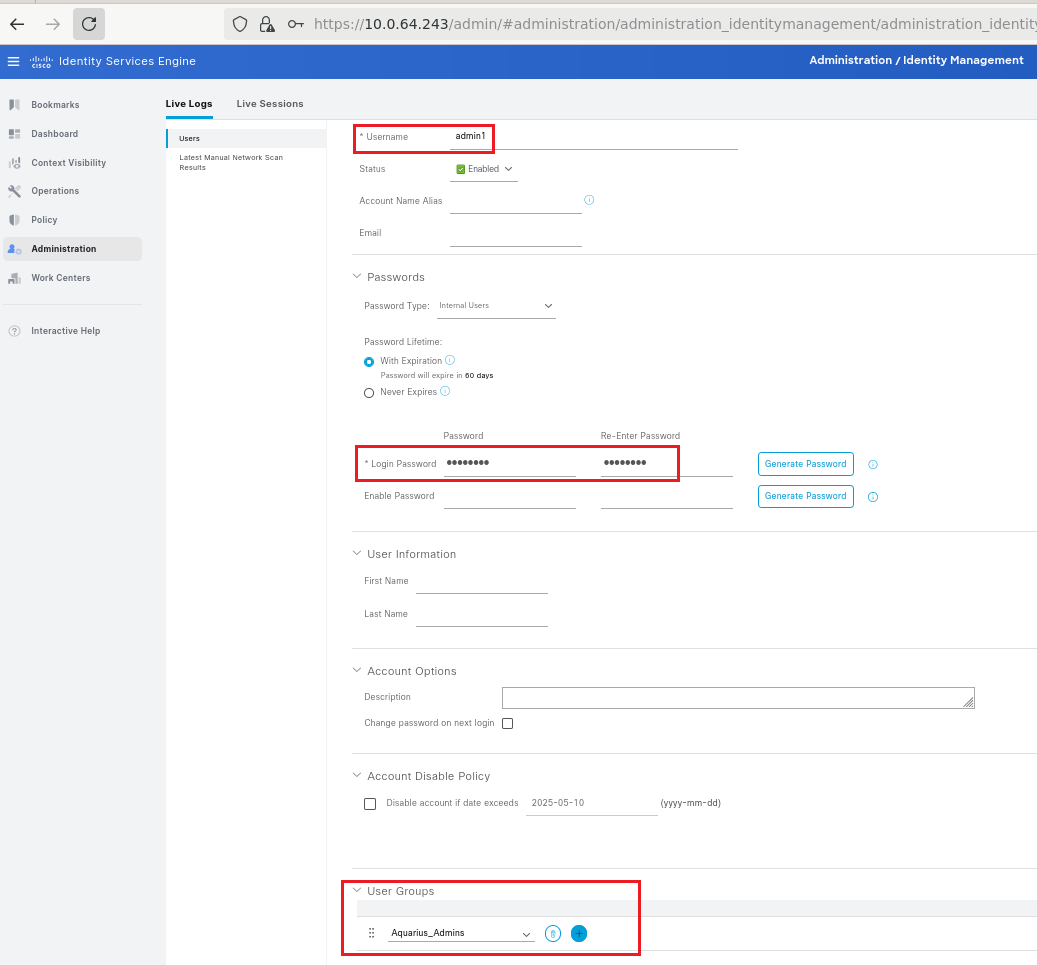This screenshot has width=1037, height=965.
Task: Click the Dashboard sidebar icon
Action: (x=15, y=134)
